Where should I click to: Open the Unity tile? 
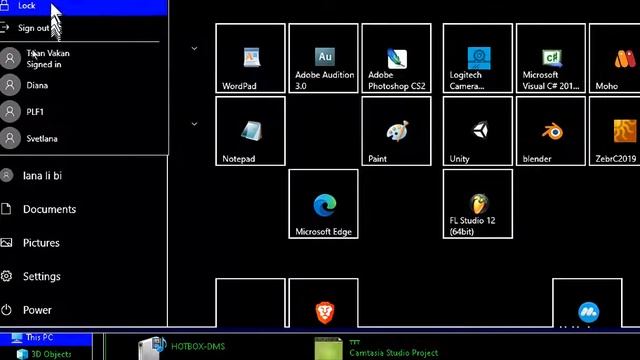[x=478, y=131]
